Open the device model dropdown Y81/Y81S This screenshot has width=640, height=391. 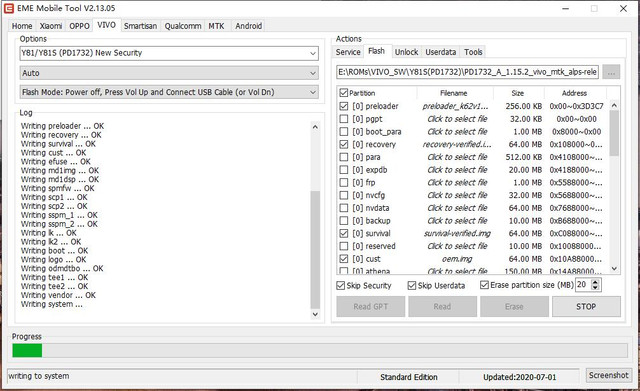tap(169, 53)
